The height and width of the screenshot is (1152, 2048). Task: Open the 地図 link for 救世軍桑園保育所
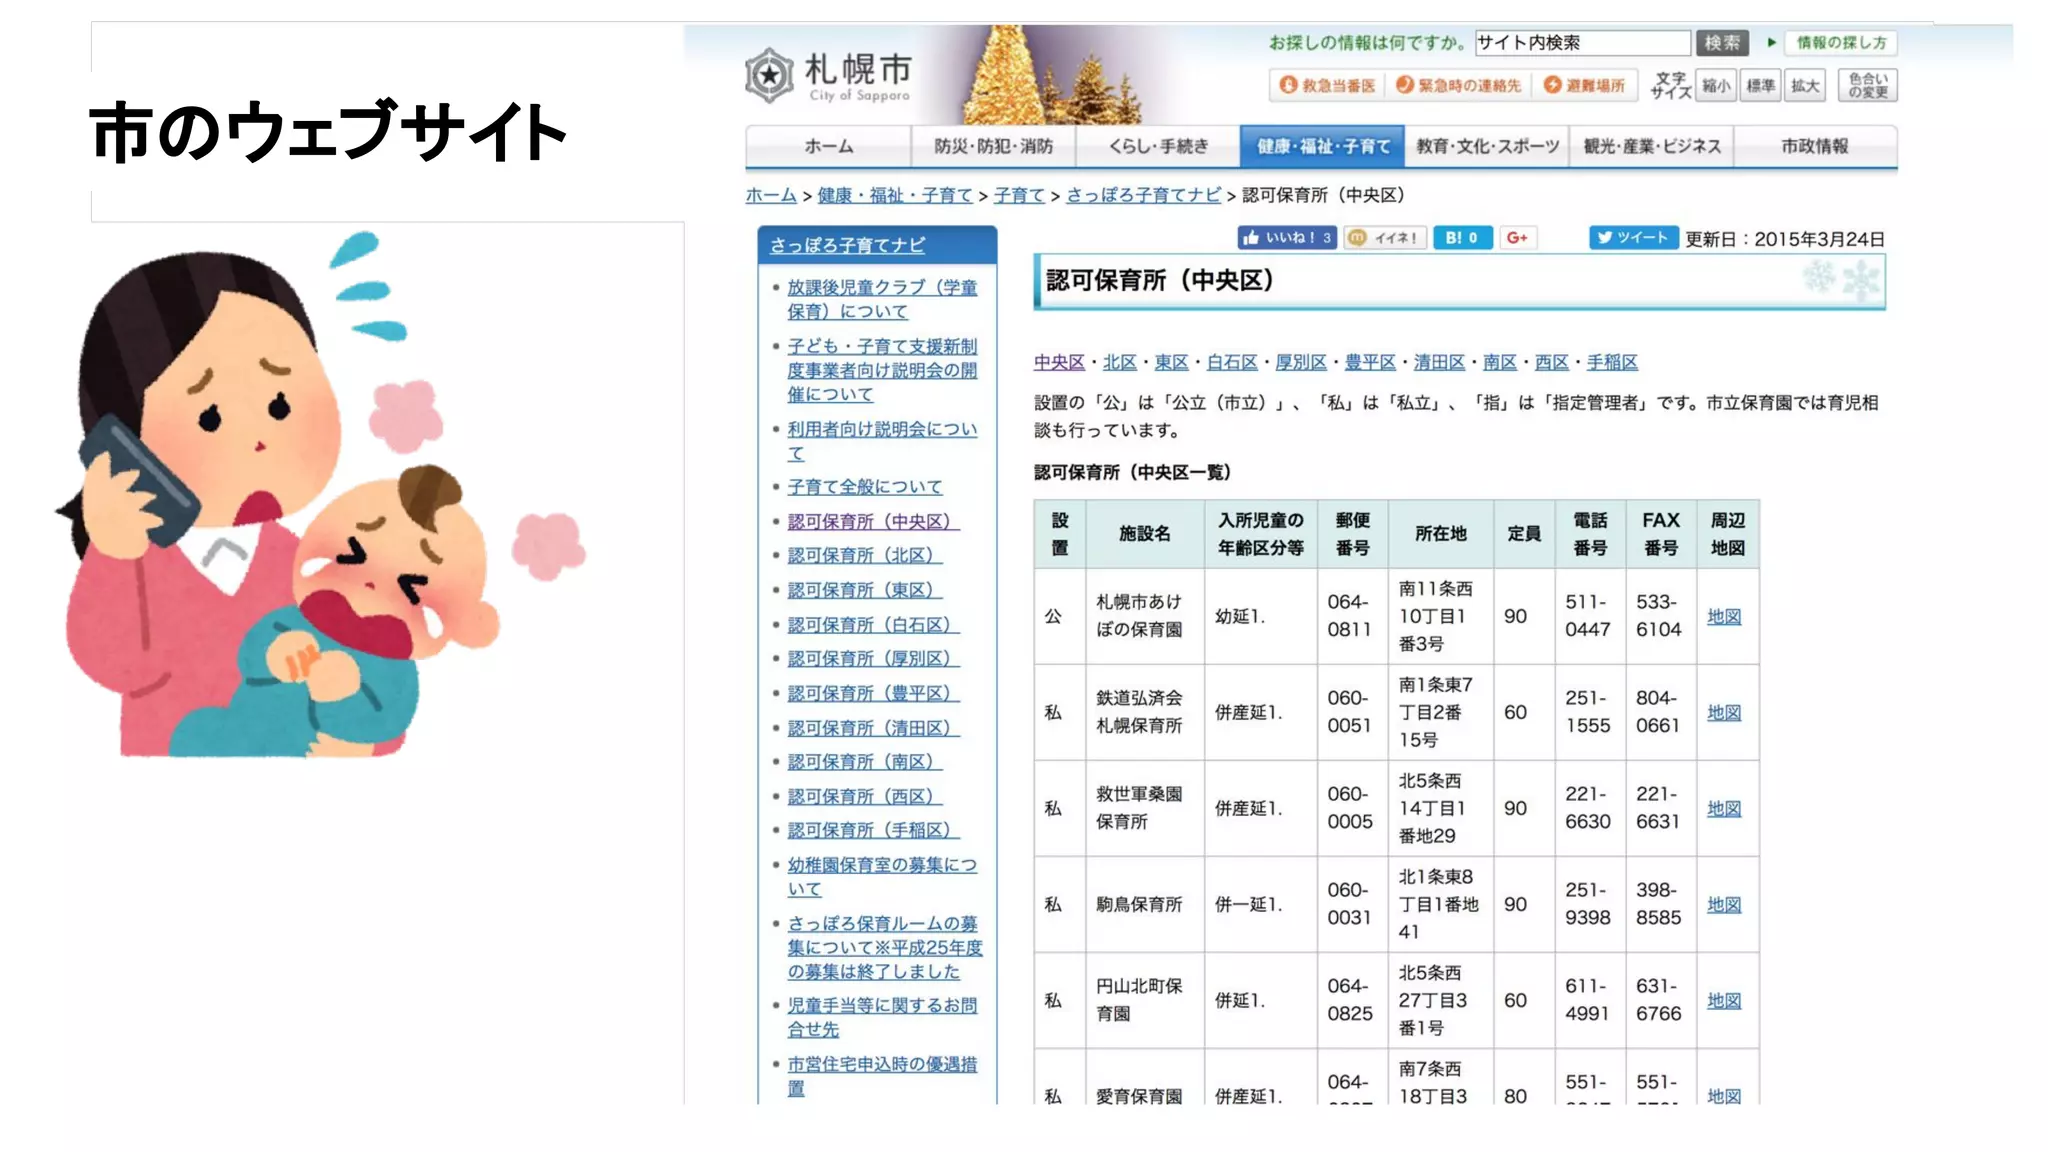pyautogui.click(x=1724, y=809)
